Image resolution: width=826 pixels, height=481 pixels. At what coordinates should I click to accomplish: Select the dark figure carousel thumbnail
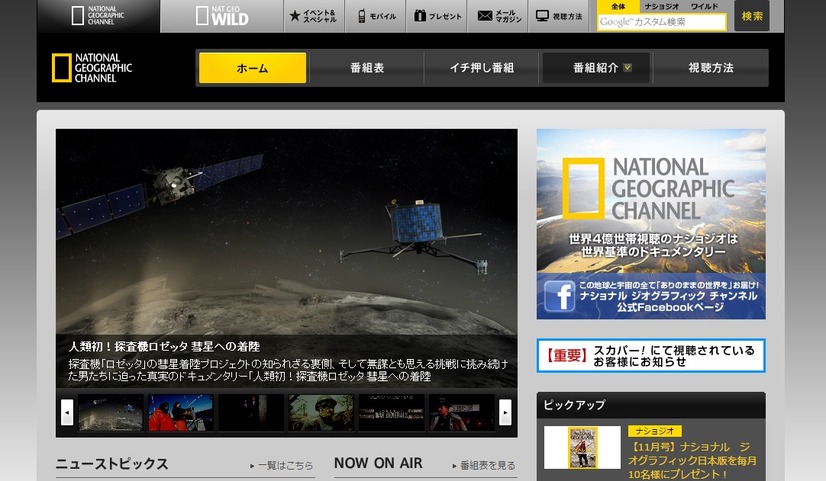point(251,413)
